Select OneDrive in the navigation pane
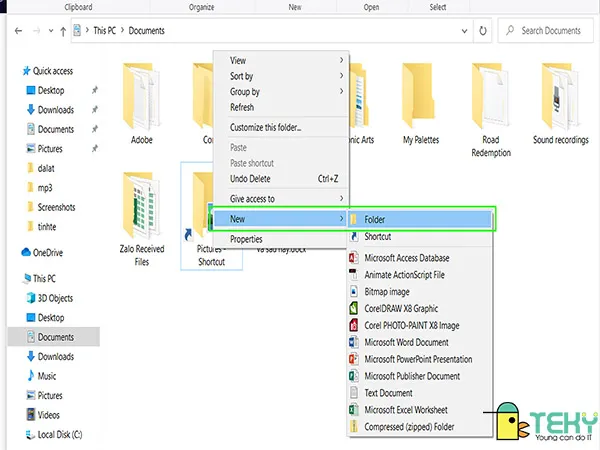The image size is (600, 450). (x=47, y=253)
